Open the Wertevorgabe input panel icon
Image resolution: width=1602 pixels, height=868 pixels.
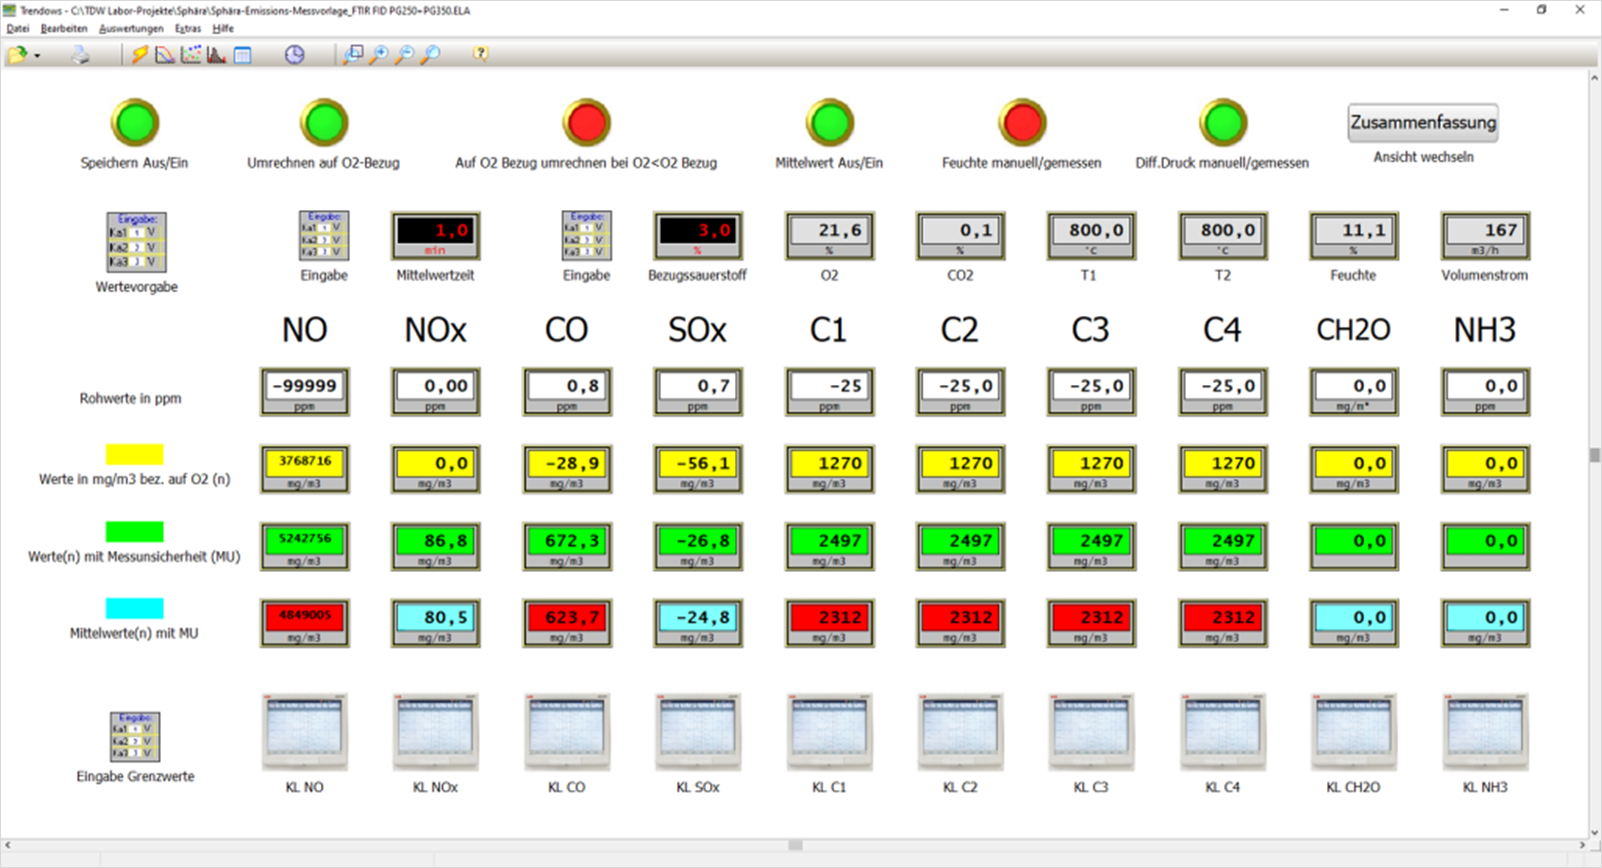(x=136, y=242)
